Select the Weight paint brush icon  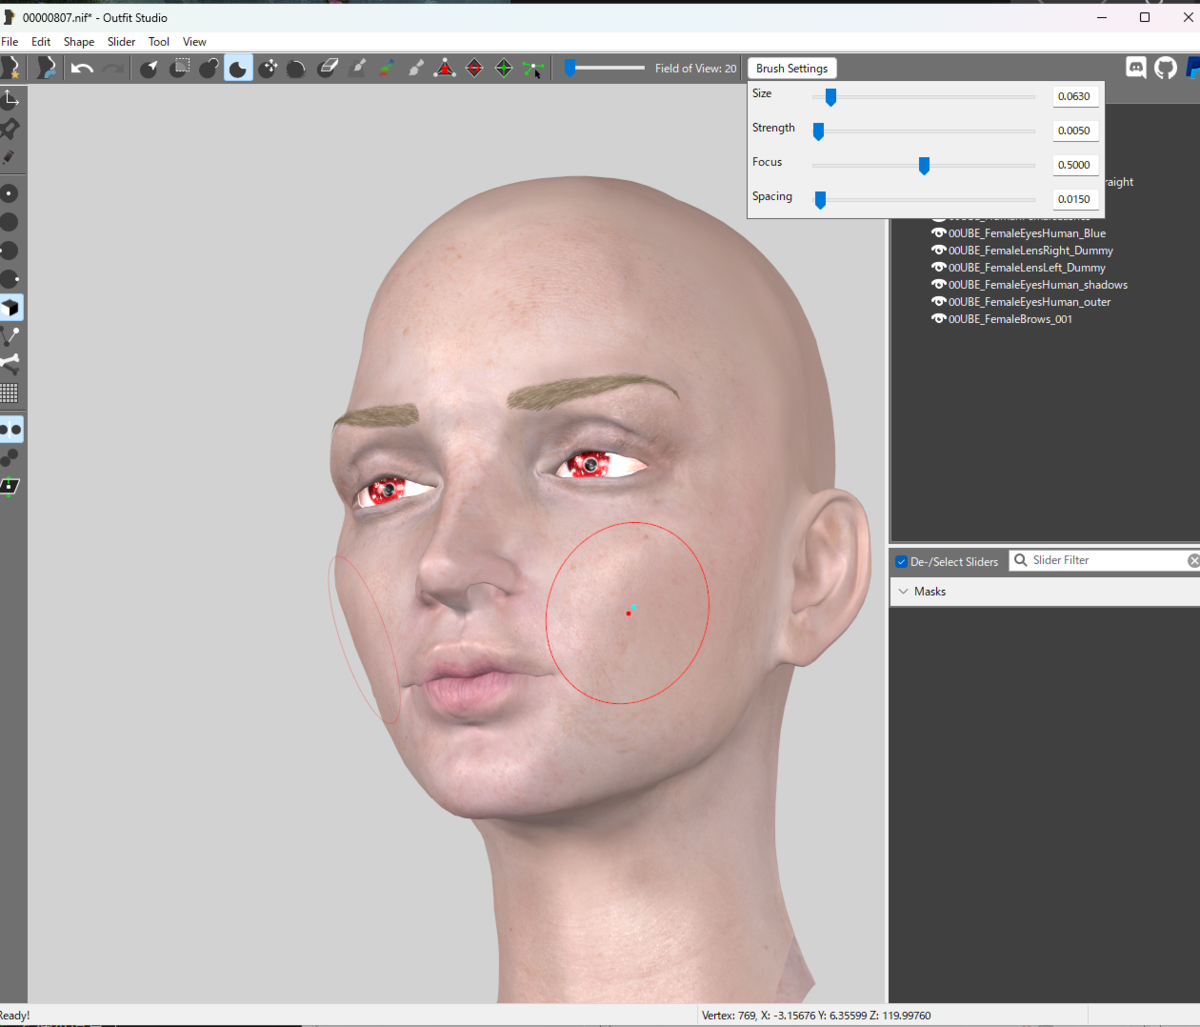(357, 68)
